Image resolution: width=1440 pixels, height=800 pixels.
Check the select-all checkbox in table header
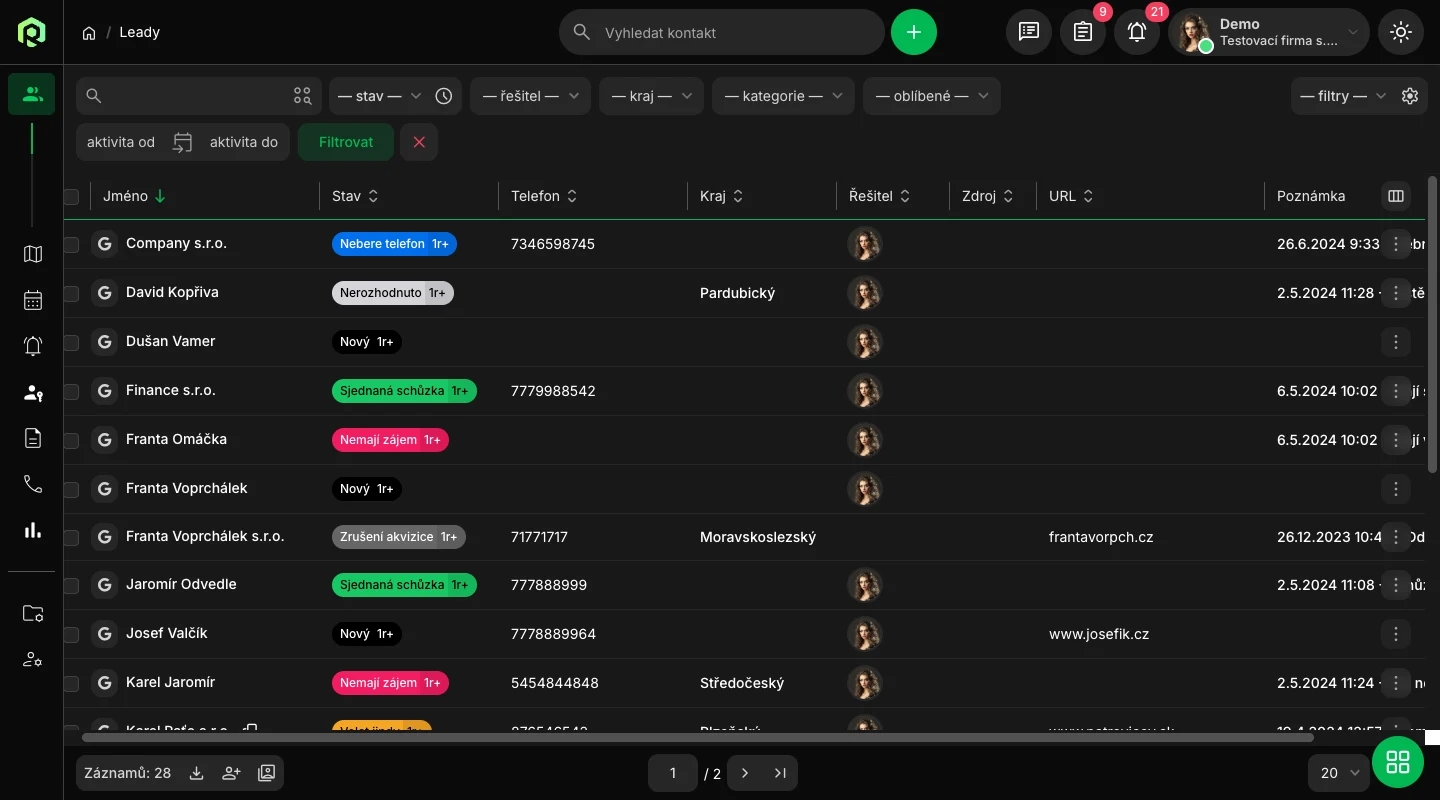click(x=71, y=197)
